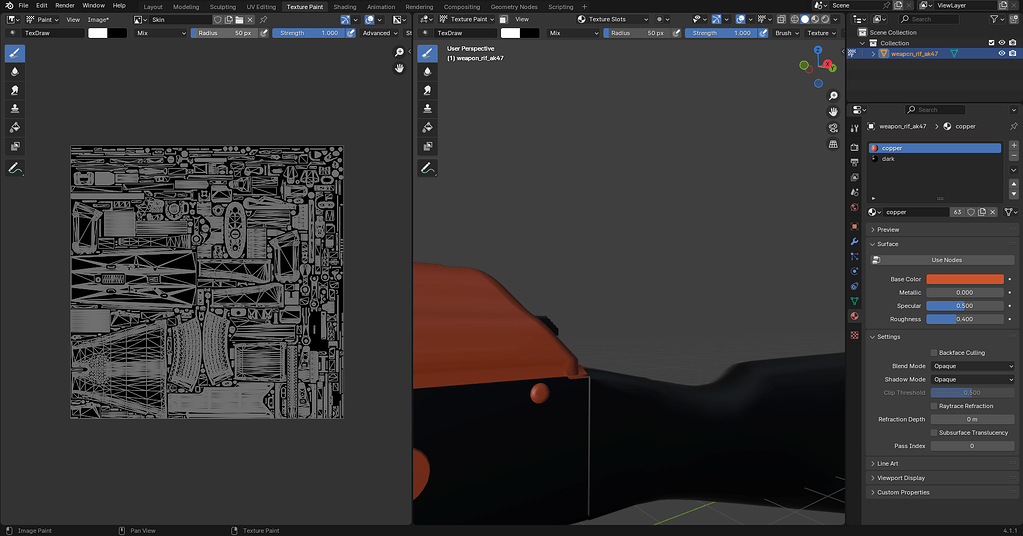Open the Object Data properties green triangle tab

point(855,301)
